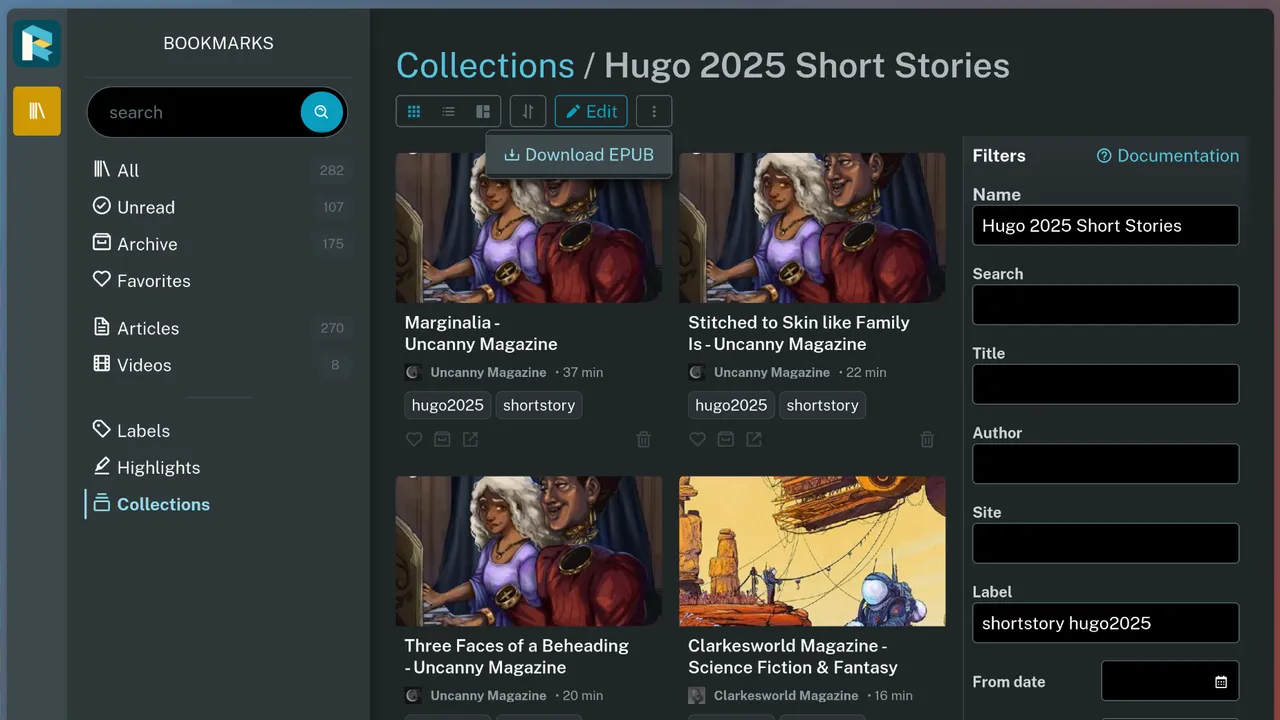Choose Download EPUB from the menu
The height and width of the screenshot is (720, 1280).
click(579, 155)
